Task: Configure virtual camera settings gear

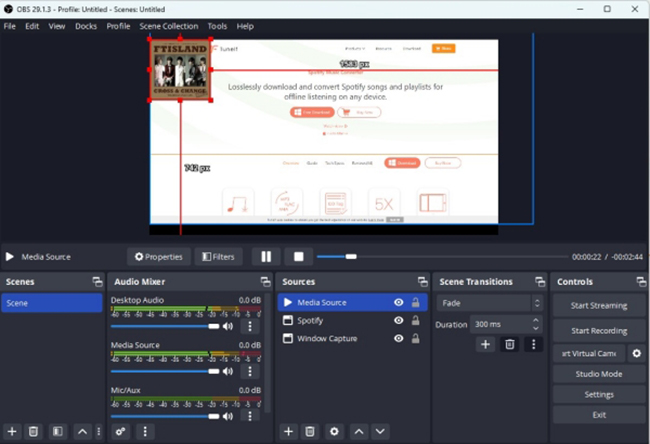Action: point(636,353)
